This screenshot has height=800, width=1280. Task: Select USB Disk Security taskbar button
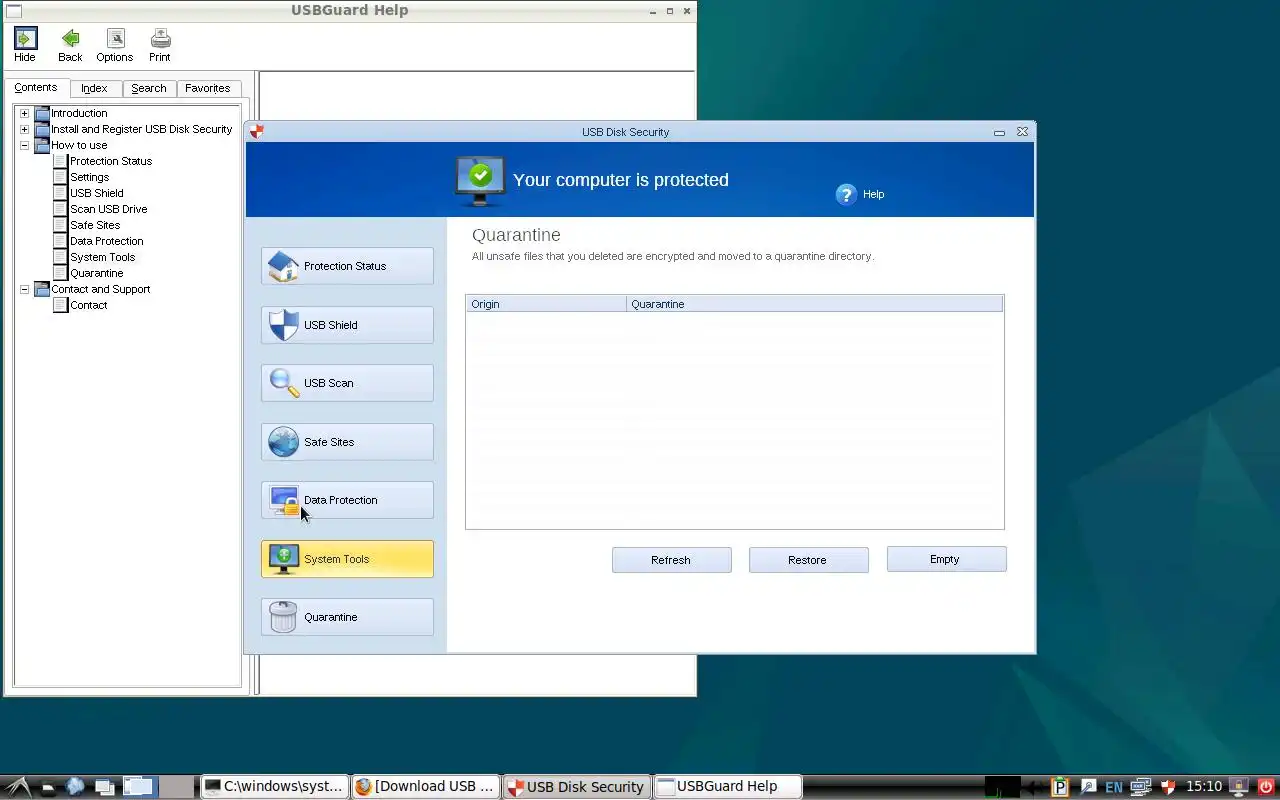point(577,787)
